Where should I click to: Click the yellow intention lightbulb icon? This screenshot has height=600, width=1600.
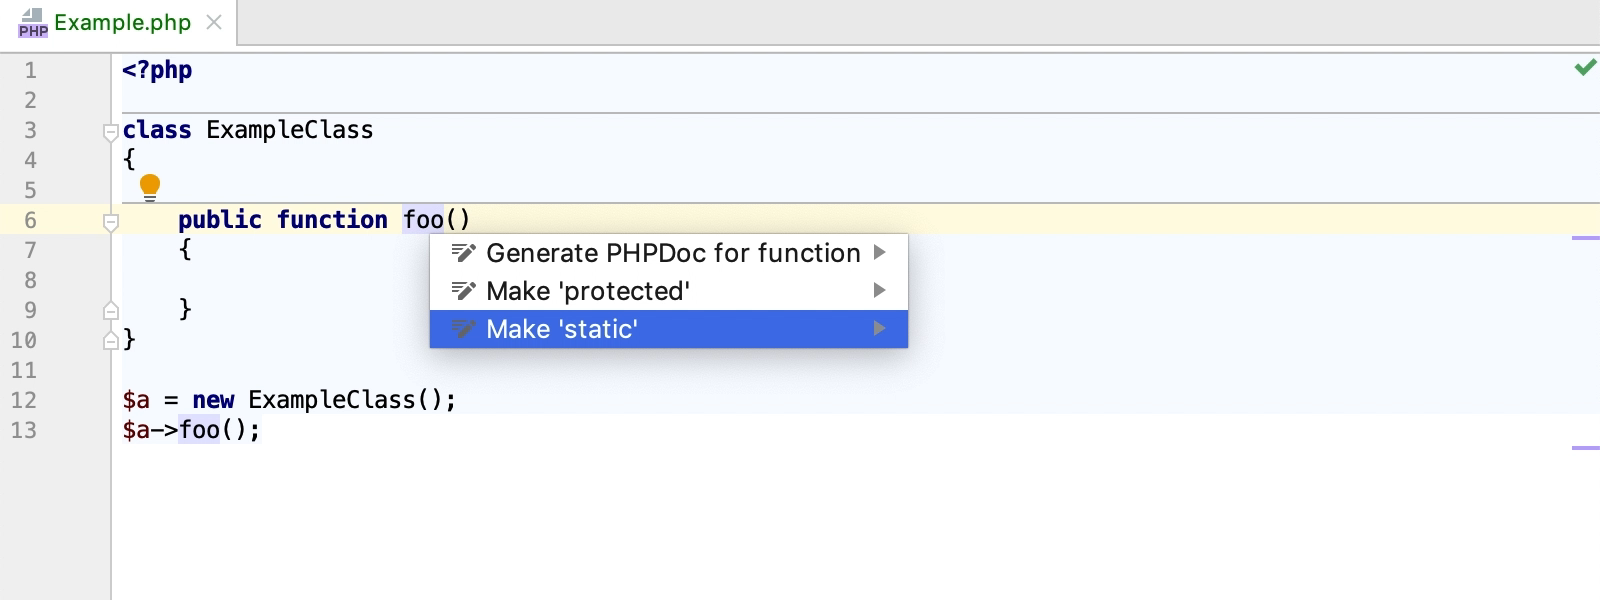[x=150, y=187]
